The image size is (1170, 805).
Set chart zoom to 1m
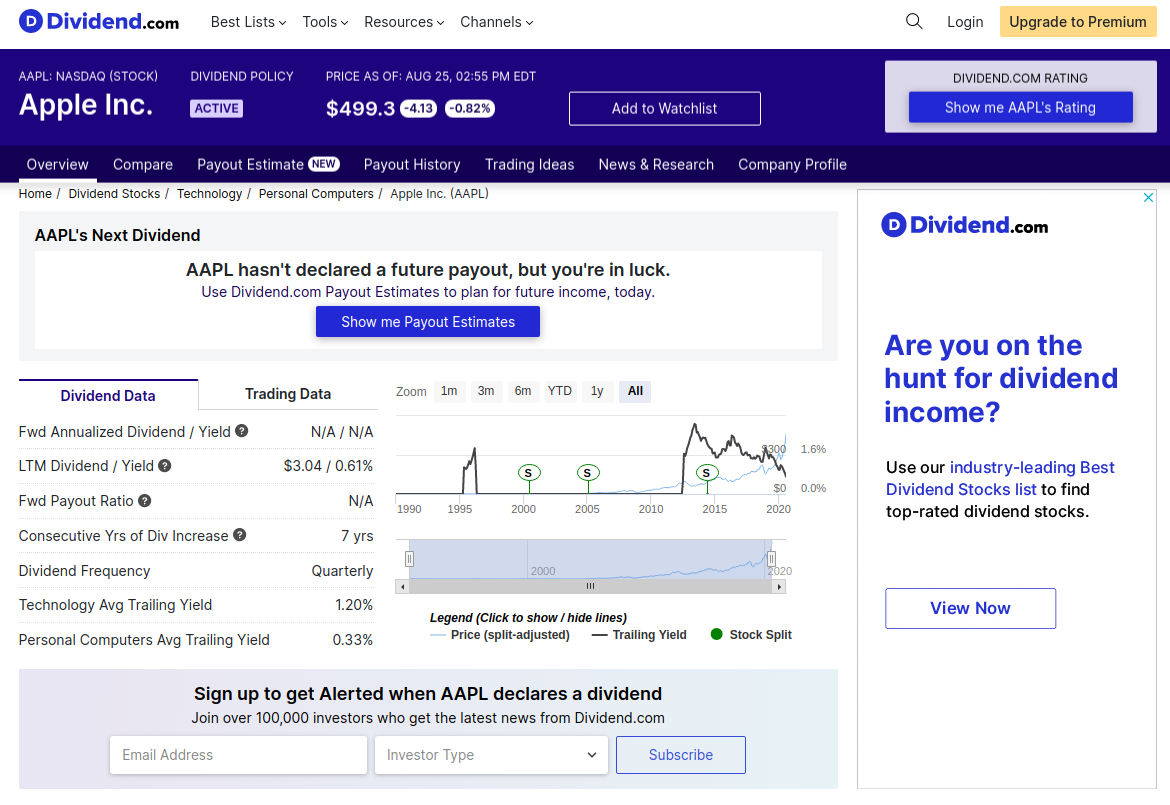pos(449,391)
